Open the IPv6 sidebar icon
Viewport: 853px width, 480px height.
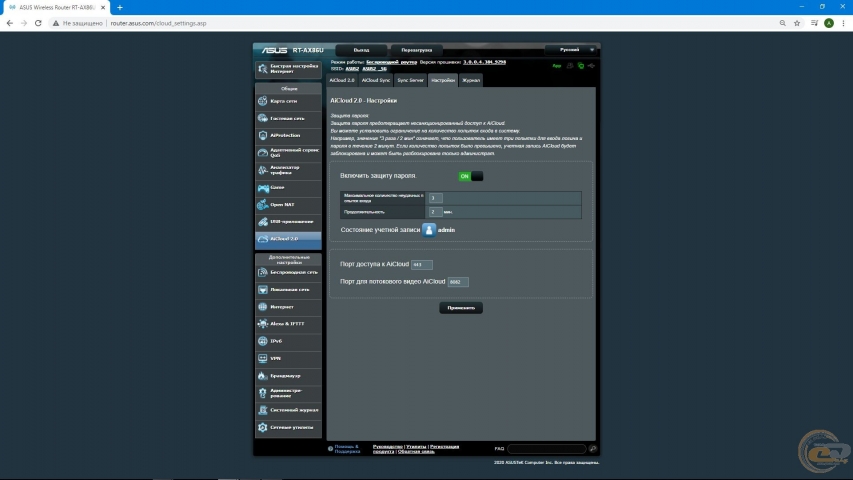click(263, 341)
